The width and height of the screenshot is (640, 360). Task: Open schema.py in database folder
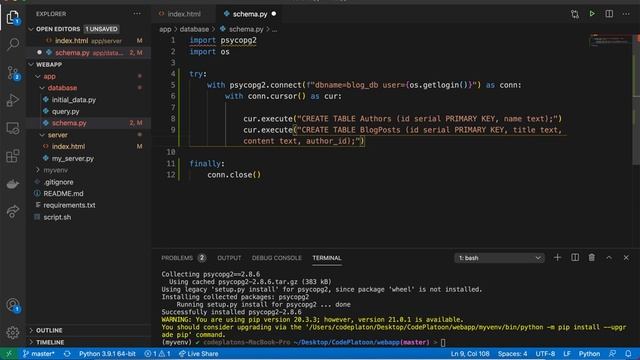click(x=89, y=123)
